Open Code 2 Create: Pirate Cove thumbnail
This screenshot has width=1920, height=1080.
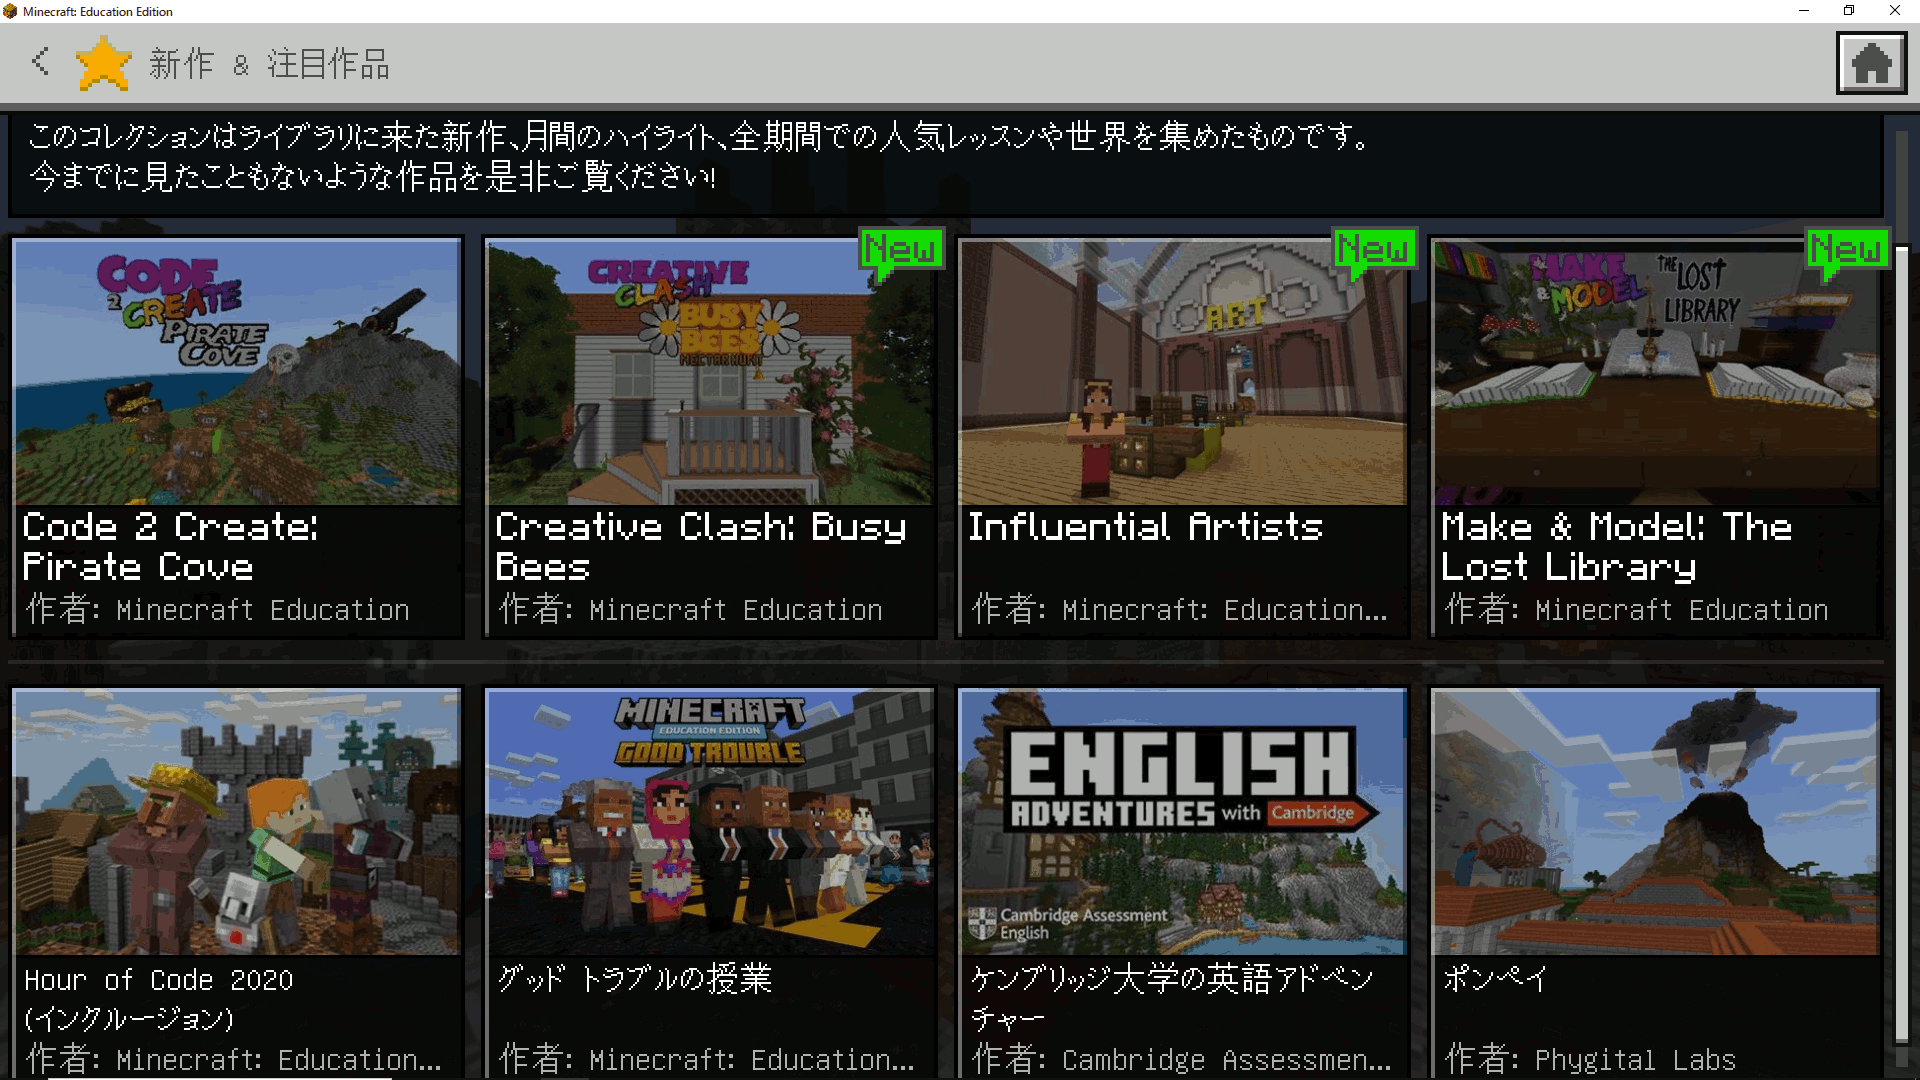[x=237, y=372]
